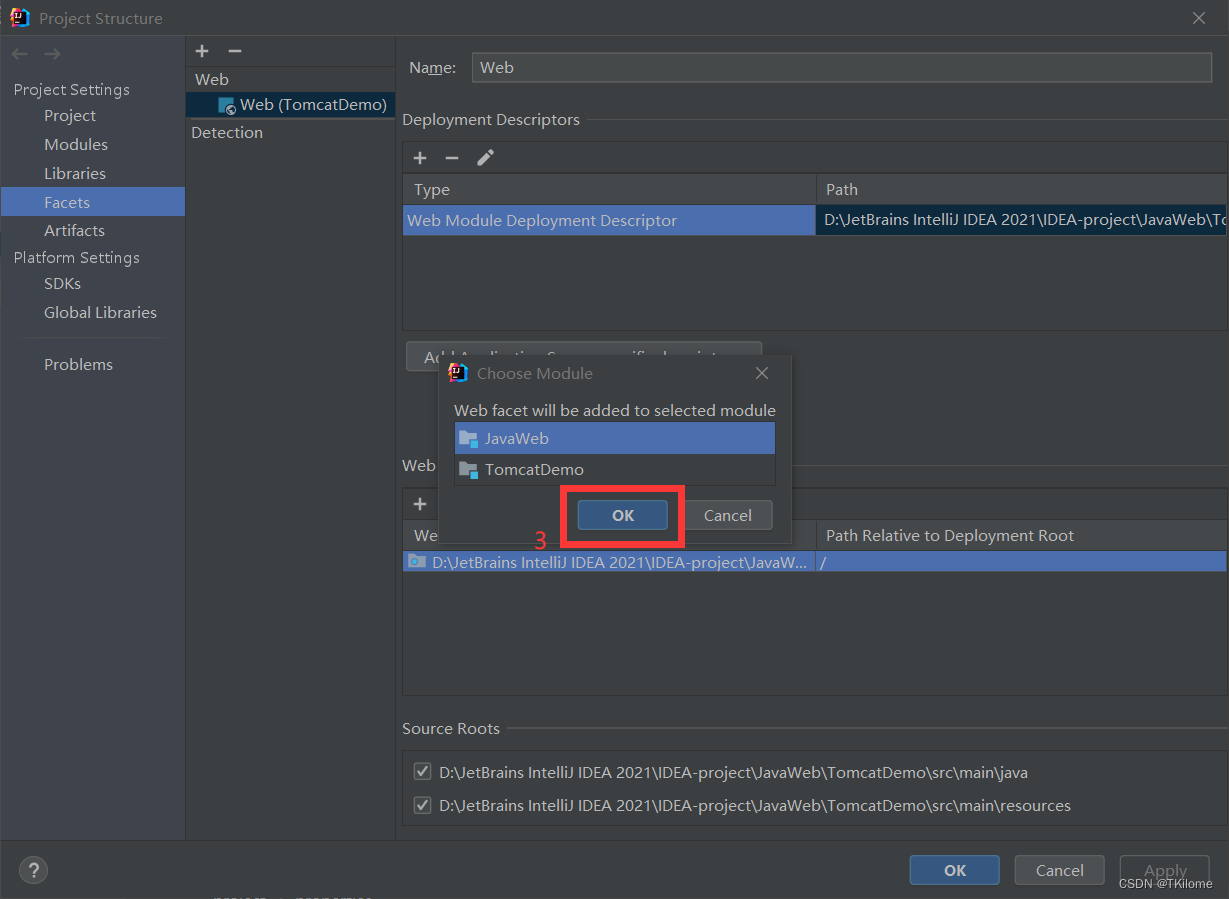Open the Facets settings page
This screenshot has width=1229, height=899.
[x=92, y=202]
